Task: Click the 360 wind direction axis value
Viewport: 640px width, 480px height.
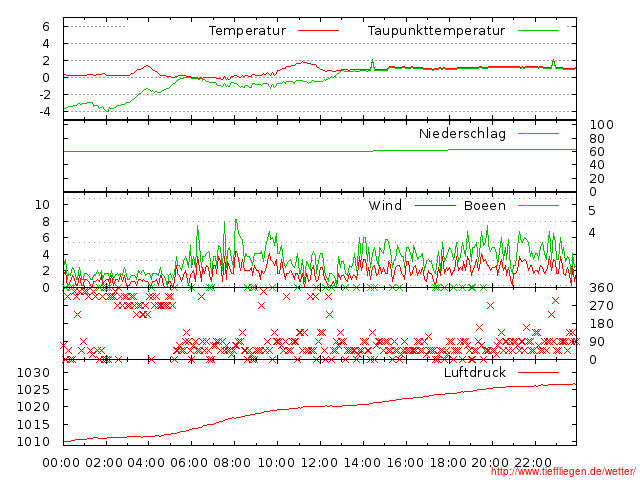Action: pos(601,288)
